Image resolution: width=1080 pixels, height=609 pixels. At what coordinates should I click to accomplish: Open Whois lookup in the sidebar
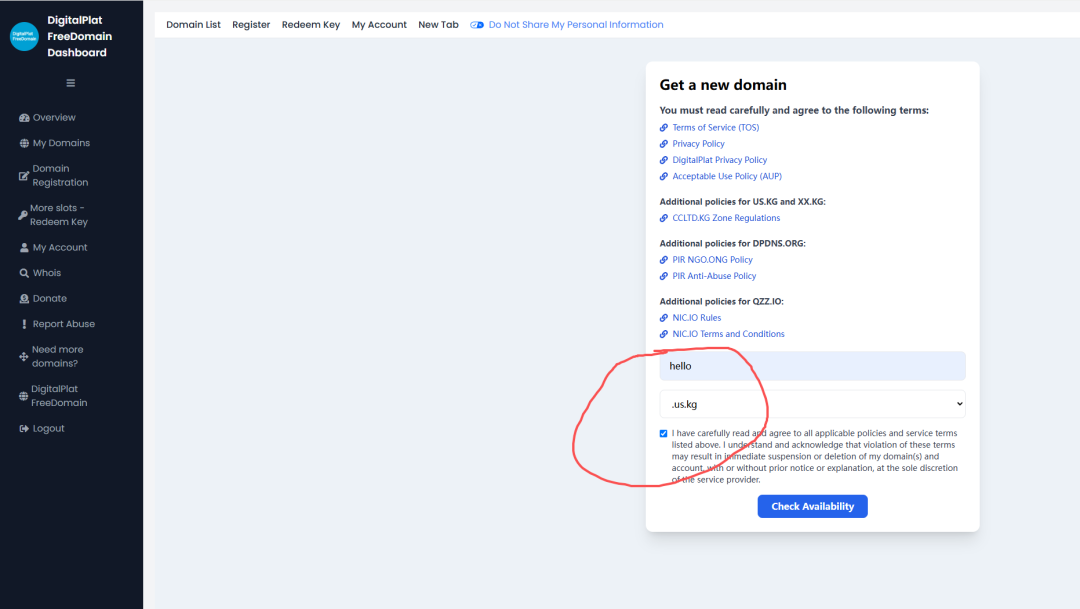[46, 273]
